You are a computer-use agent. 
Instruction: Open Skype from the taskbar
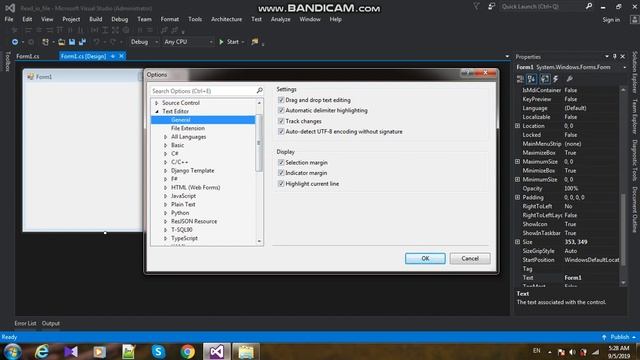click(x=158, y=351)
